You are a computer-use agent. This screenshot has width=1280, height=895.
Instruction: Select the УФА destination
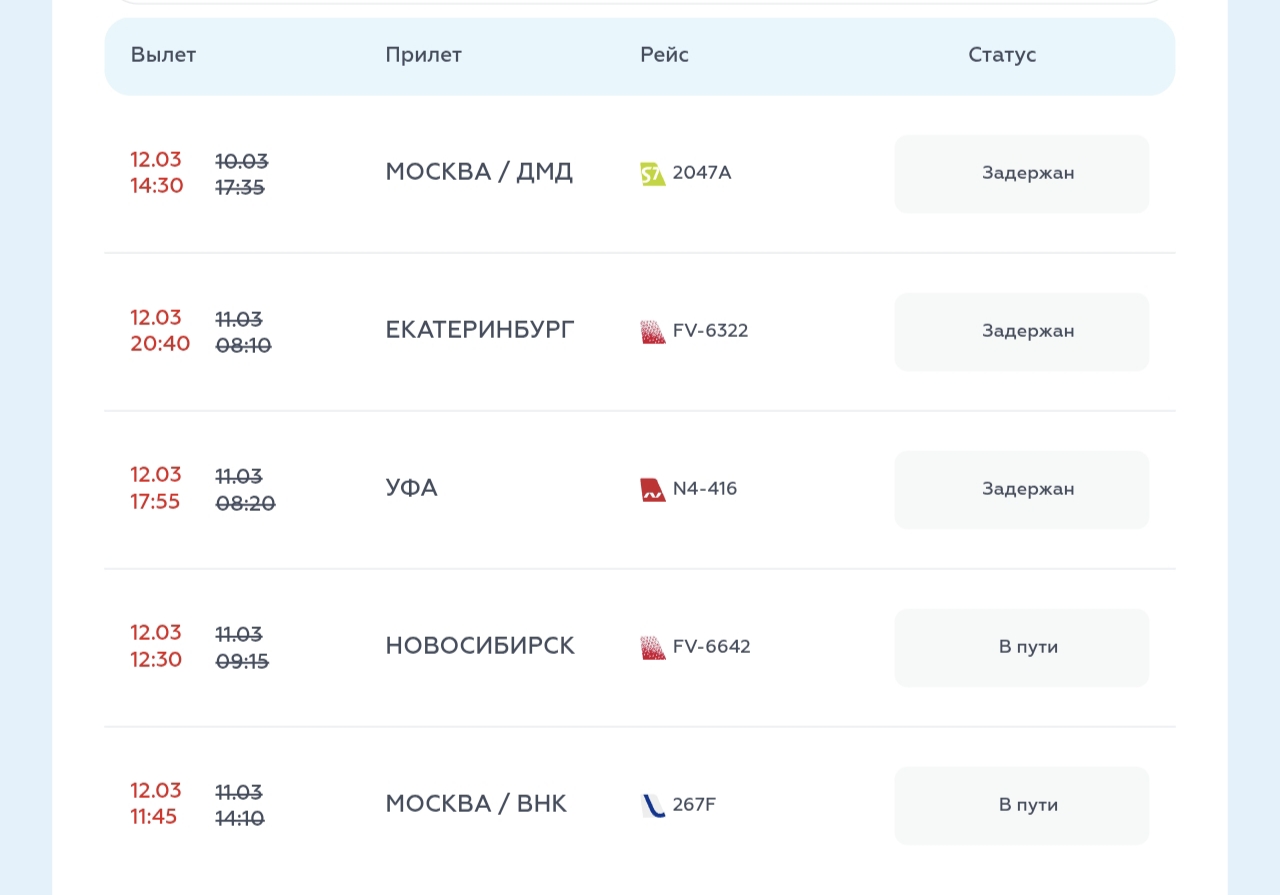pos(411,488)
